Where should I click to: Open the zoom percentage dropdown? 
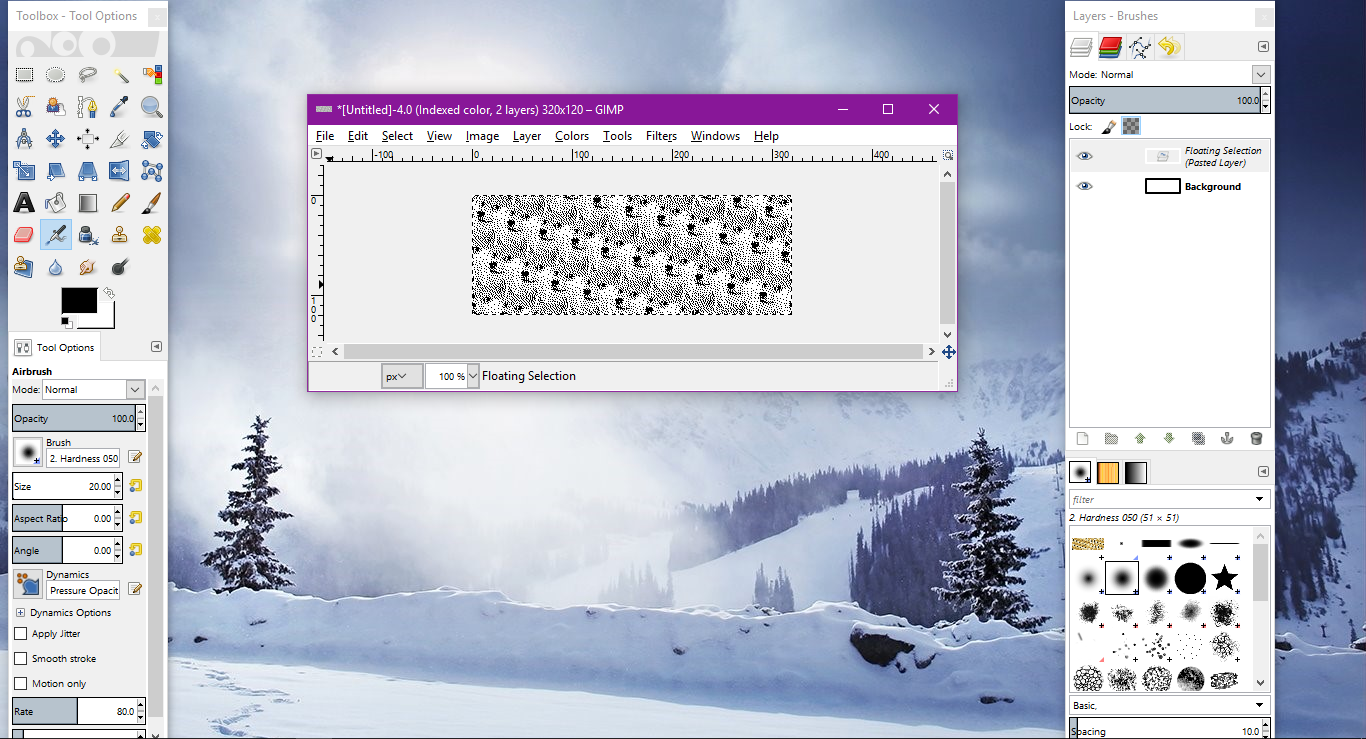click(473, 377)
